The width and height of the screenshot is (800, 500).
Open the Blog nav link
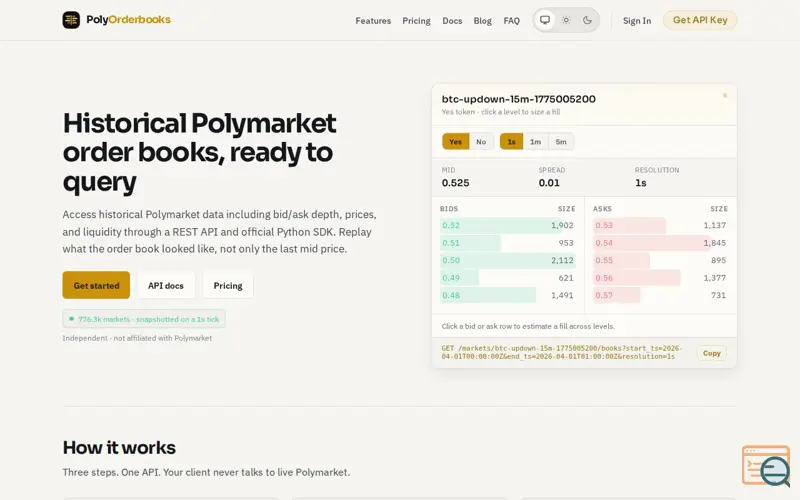click(482, 21)
